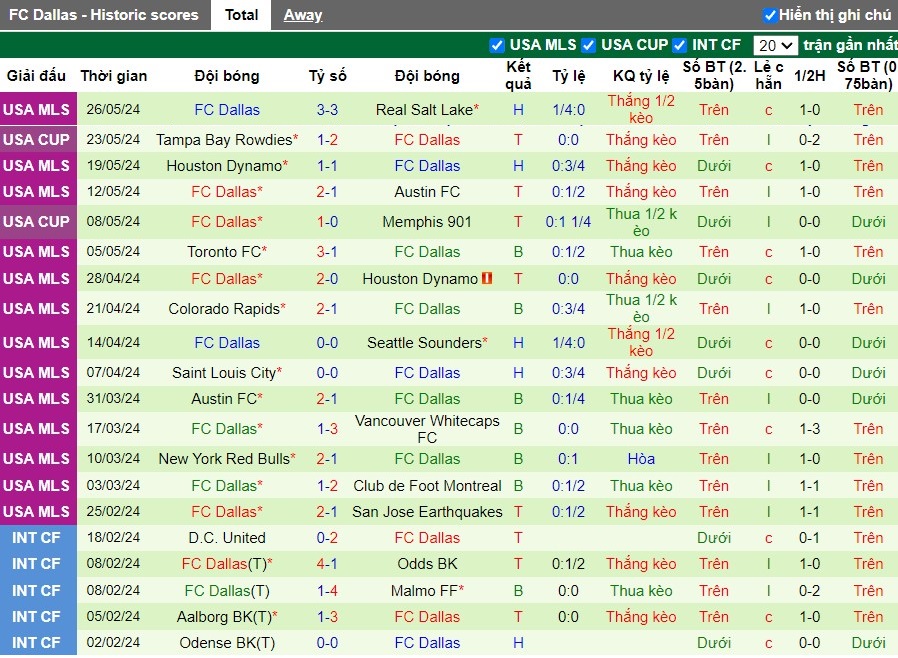
Task: Open Seattle Sounders team link
Action: [x=424, y=342]
